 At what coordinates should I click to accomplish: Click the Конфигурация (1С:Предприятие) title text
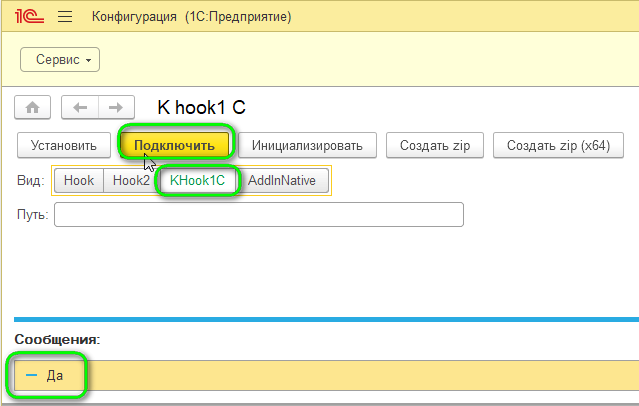[x=192, y=17]
